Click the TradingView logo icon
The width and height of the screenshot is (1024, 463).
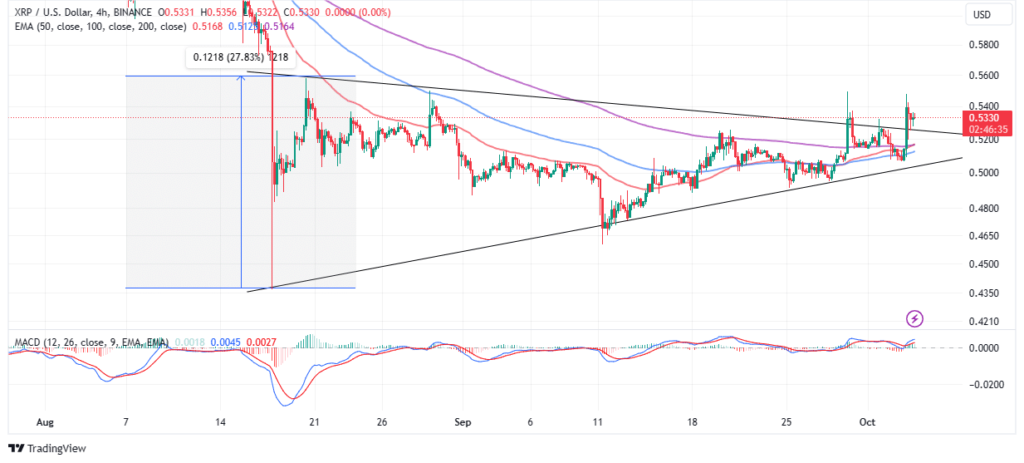[x=17, y=448]
